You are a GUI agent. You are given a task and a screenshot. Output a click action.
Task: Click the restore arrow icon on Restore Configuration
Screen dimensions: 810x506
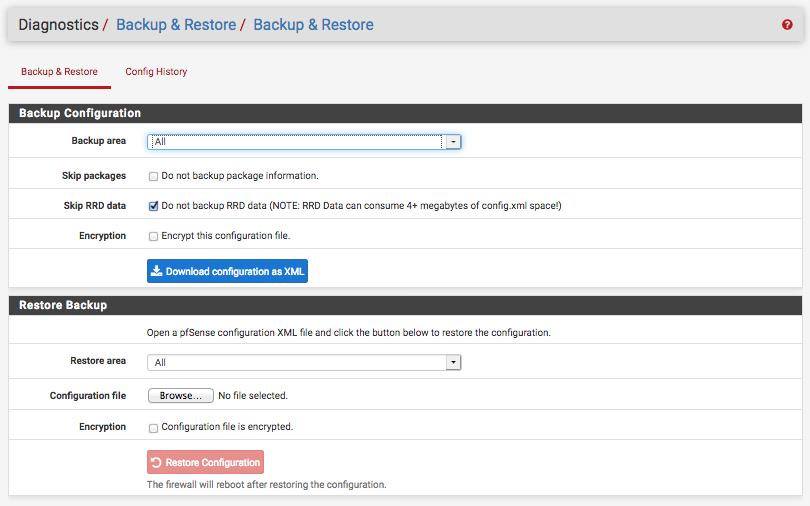(x=157, y=463)
